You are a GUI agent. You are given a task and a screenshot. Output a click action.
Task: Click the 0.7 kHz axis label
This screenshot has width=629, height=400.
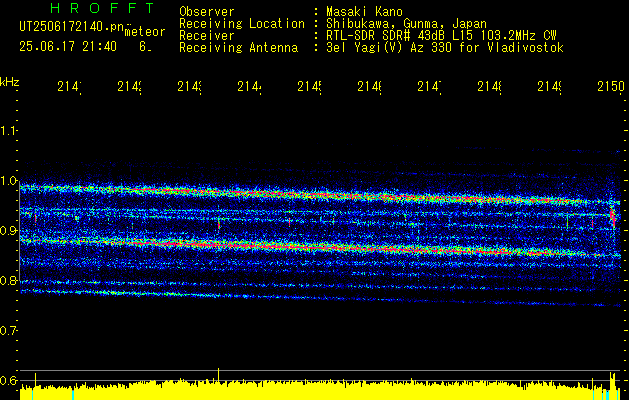[x=8, y=331]
